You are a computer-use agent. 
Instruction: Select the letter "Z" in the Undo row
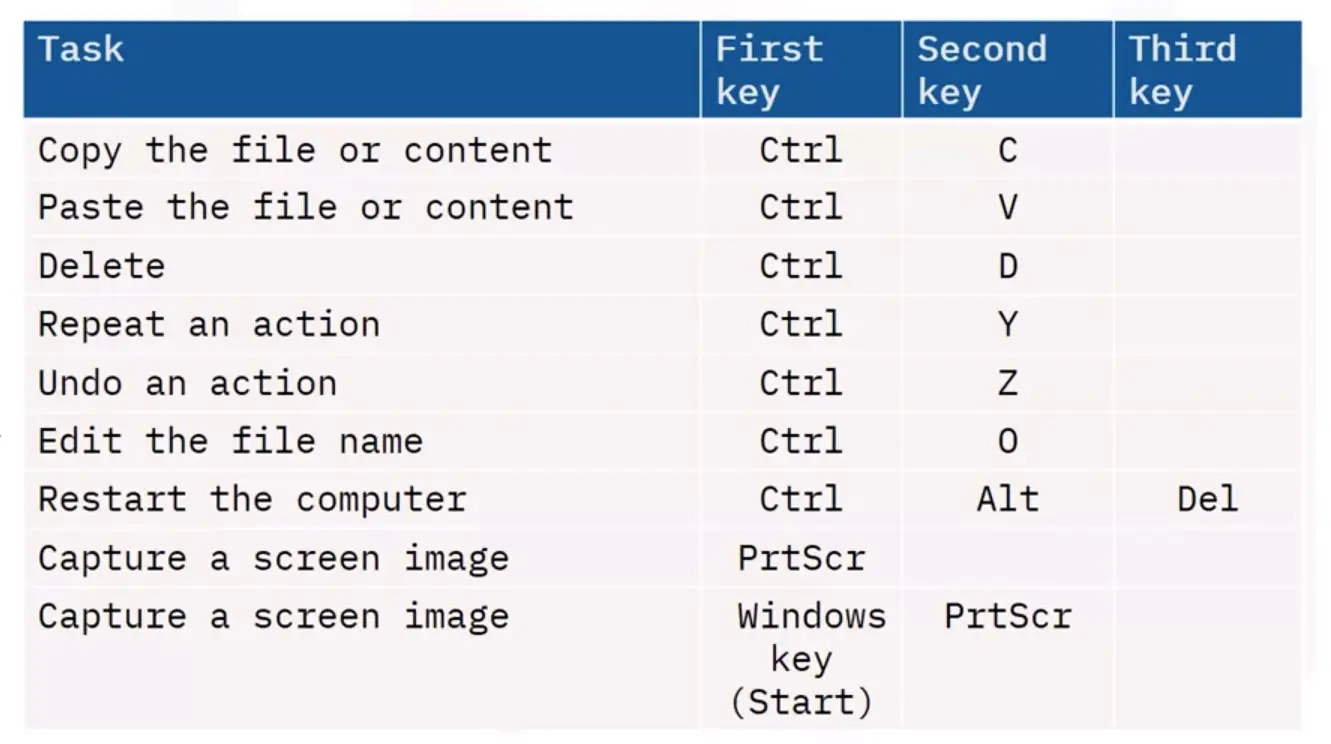tap(1007, 383)
